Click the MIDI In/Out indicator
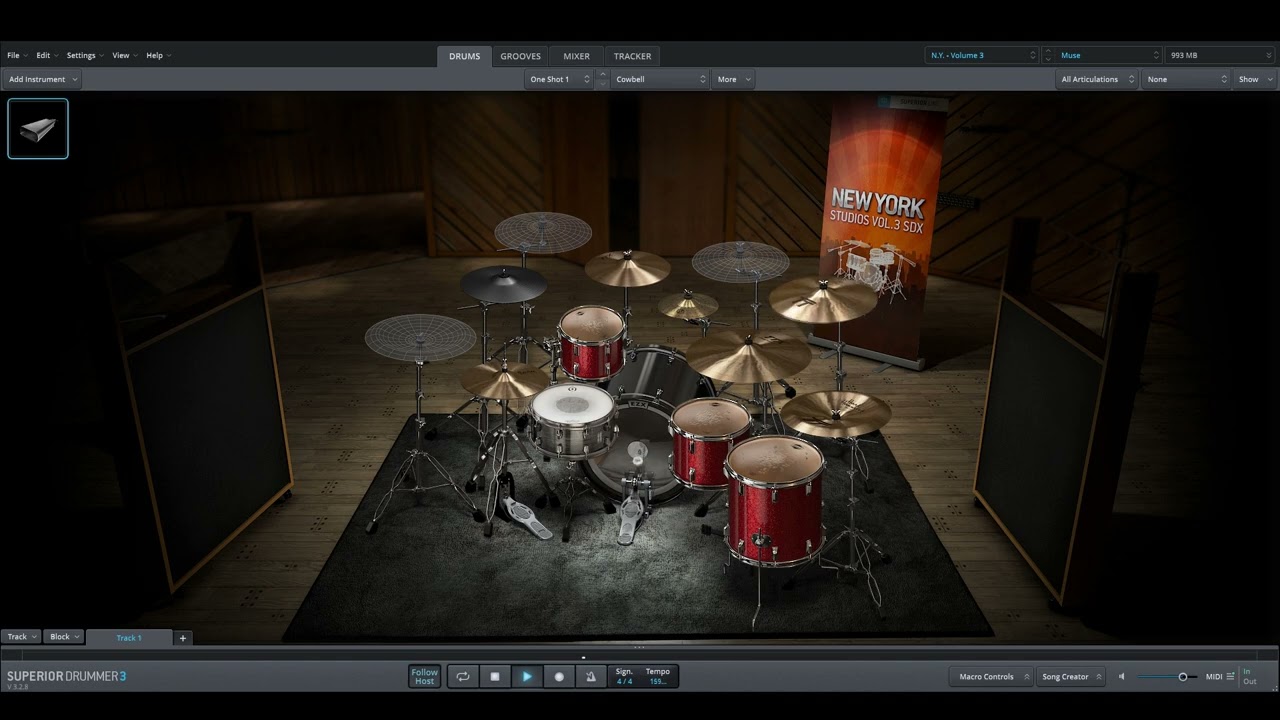1280x720 pixels. pos(1249,676)
